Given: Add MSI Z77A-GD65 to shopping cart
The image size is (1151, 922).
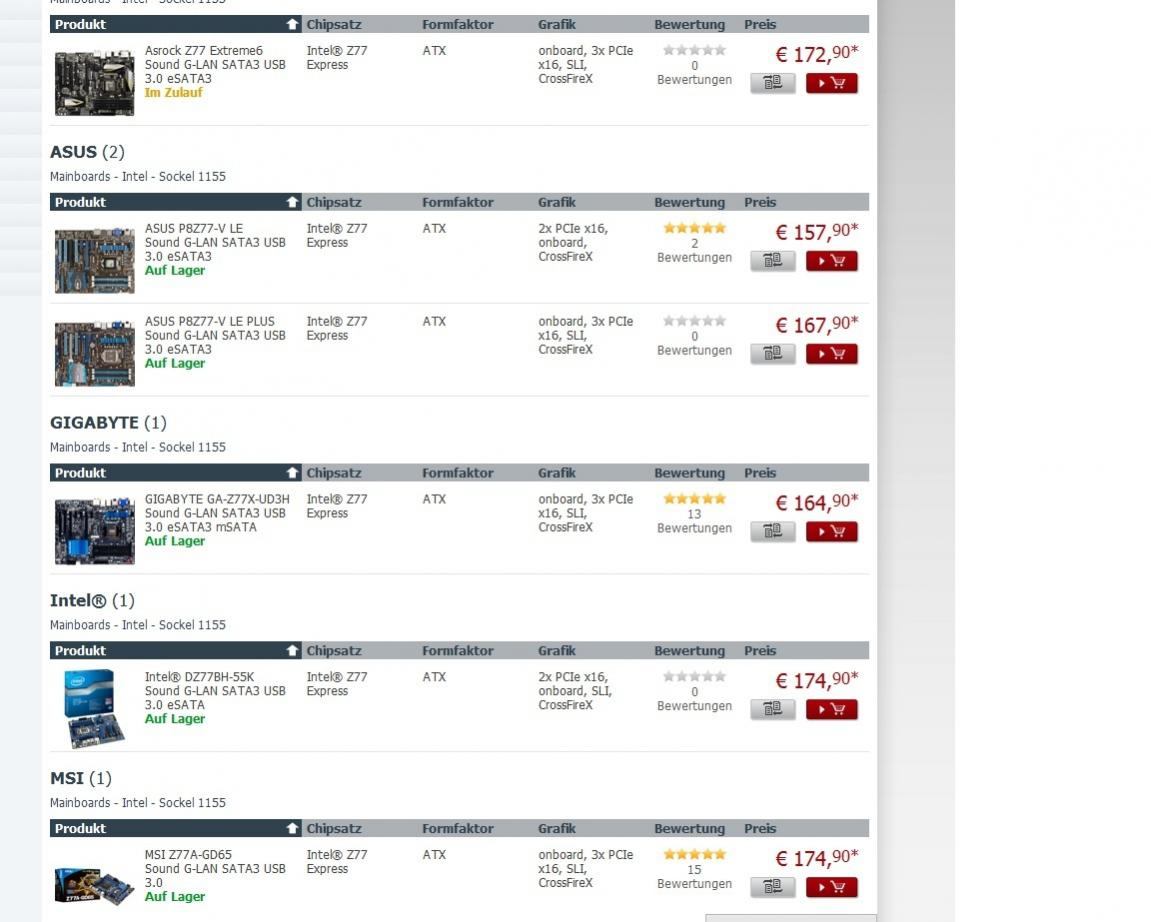Looking at the screenshot, I should [x=831, y=887].
